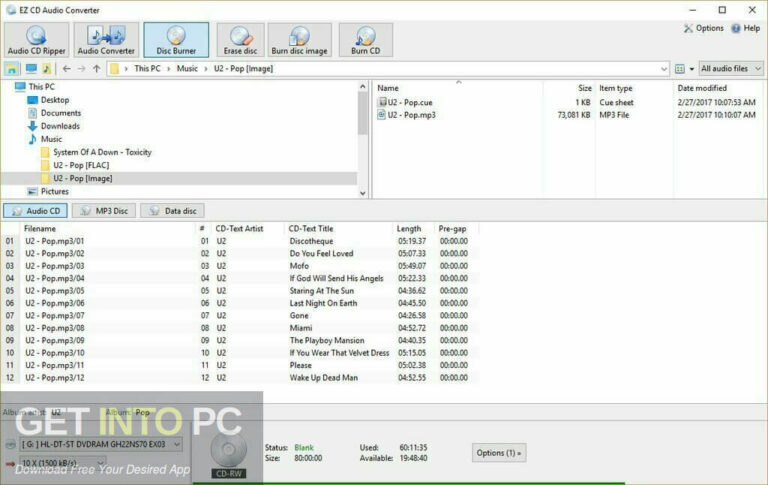Click the computer icon in the navigation bar
Screen dimensions: 768x485
(31, 69)
